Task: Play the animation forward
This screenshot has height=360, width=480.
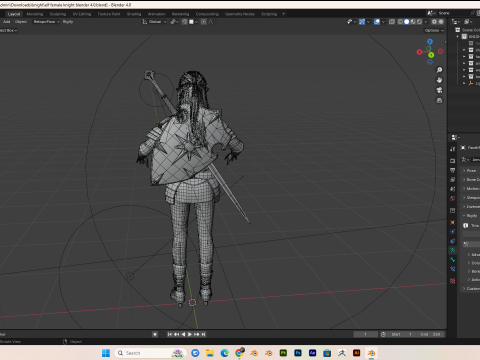Action: coord(190,334)
